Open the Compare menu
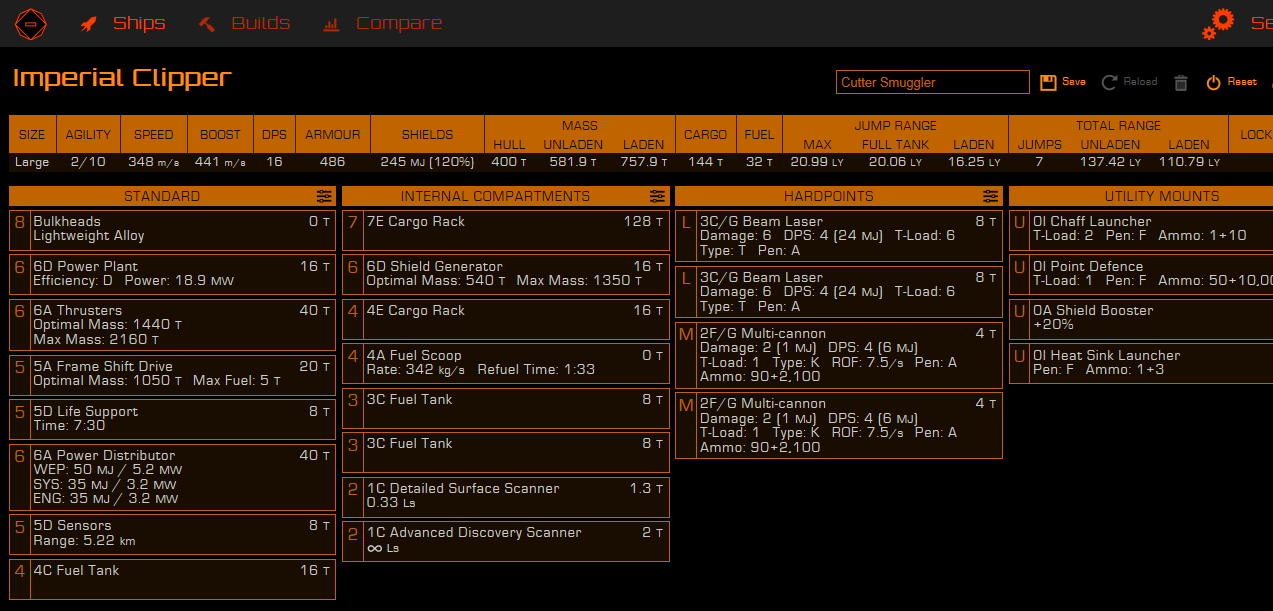 coord(399,23)
